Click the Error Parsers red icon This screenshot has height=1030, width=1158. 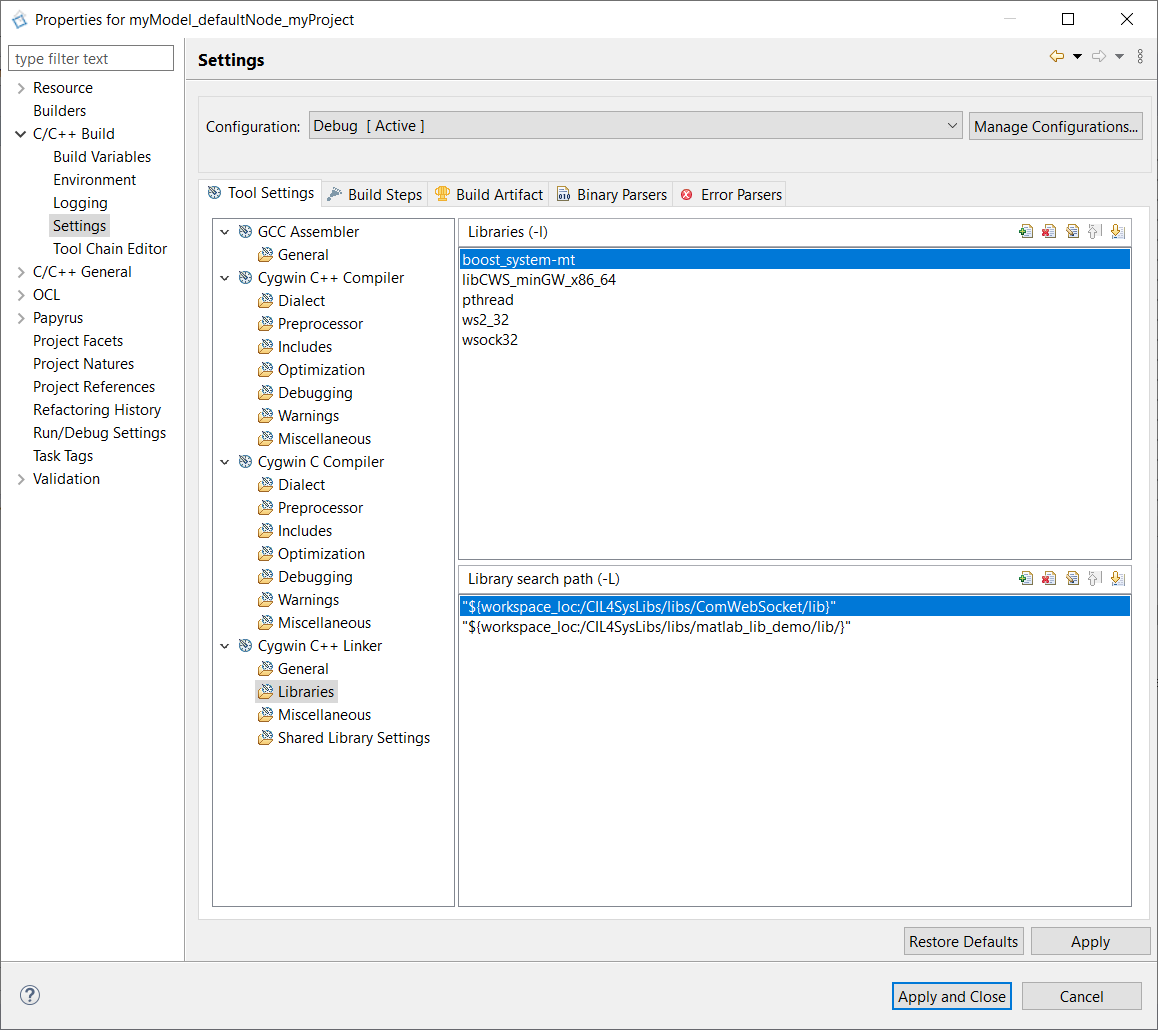pyautogui.click(x=687, y=195)
